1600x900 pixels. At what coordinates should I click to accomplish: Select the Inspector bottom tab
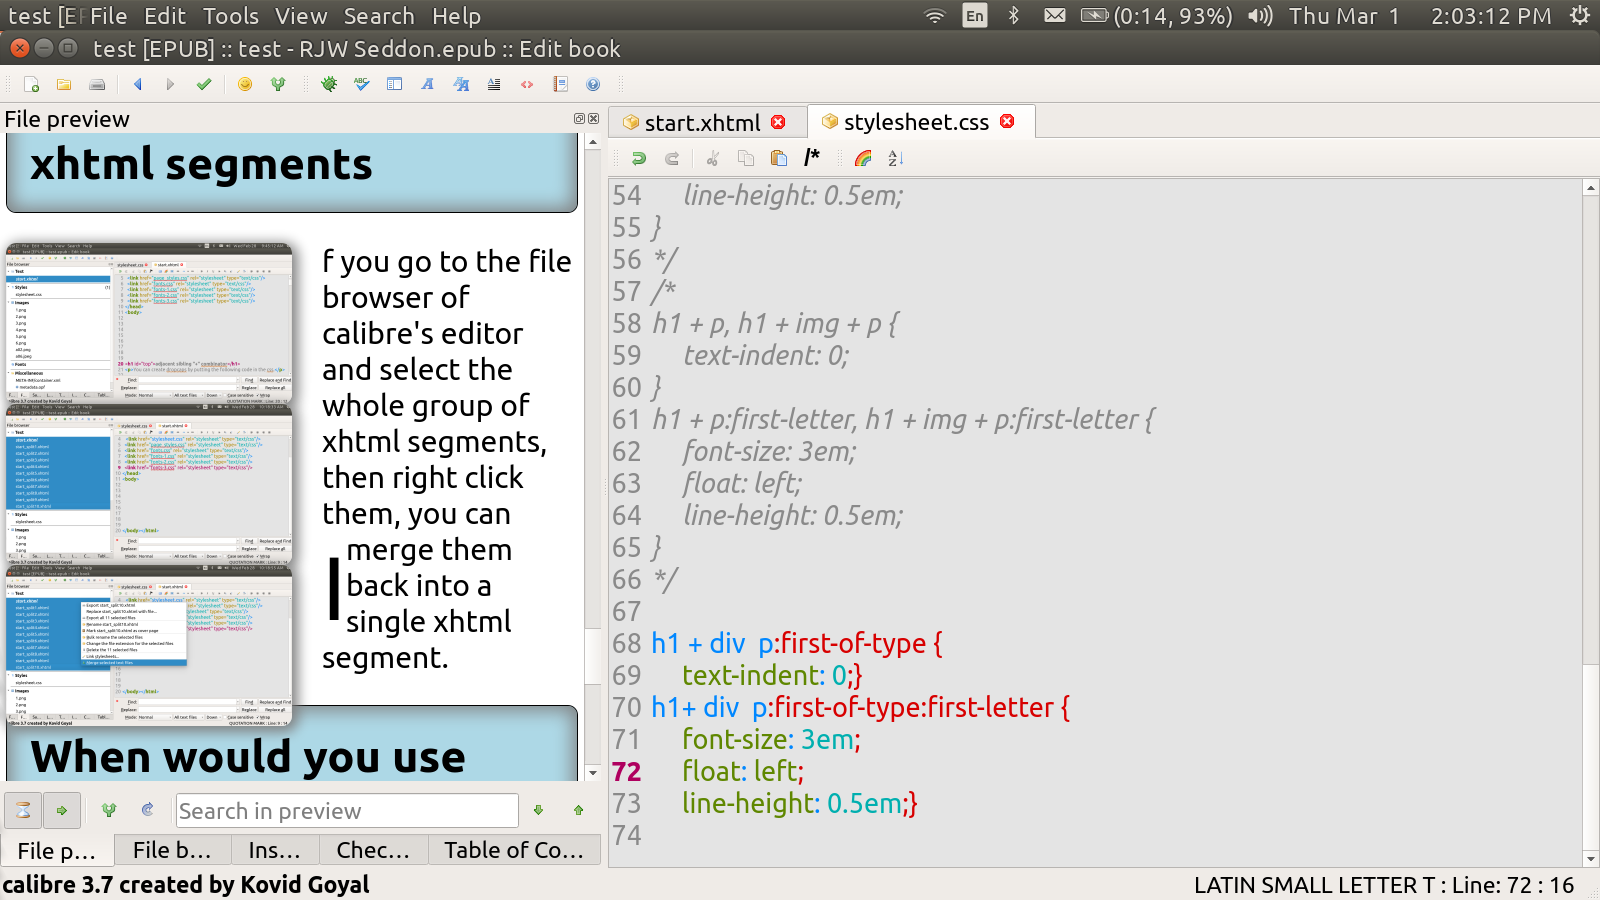click(x=275, y=850)
